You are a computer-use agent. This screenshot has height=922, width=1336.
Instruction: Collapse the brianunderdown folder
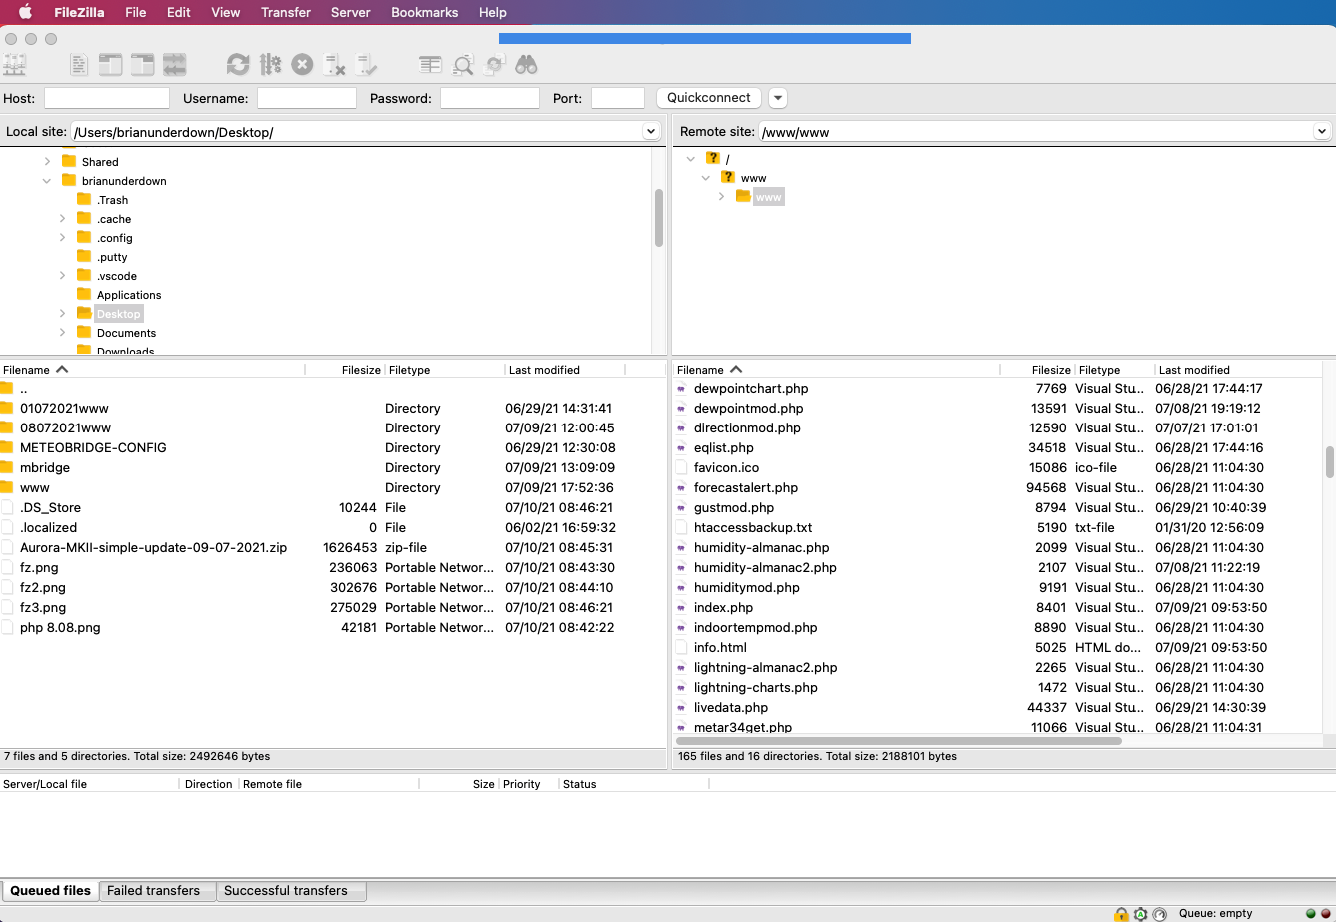click(x=47, y=181)
